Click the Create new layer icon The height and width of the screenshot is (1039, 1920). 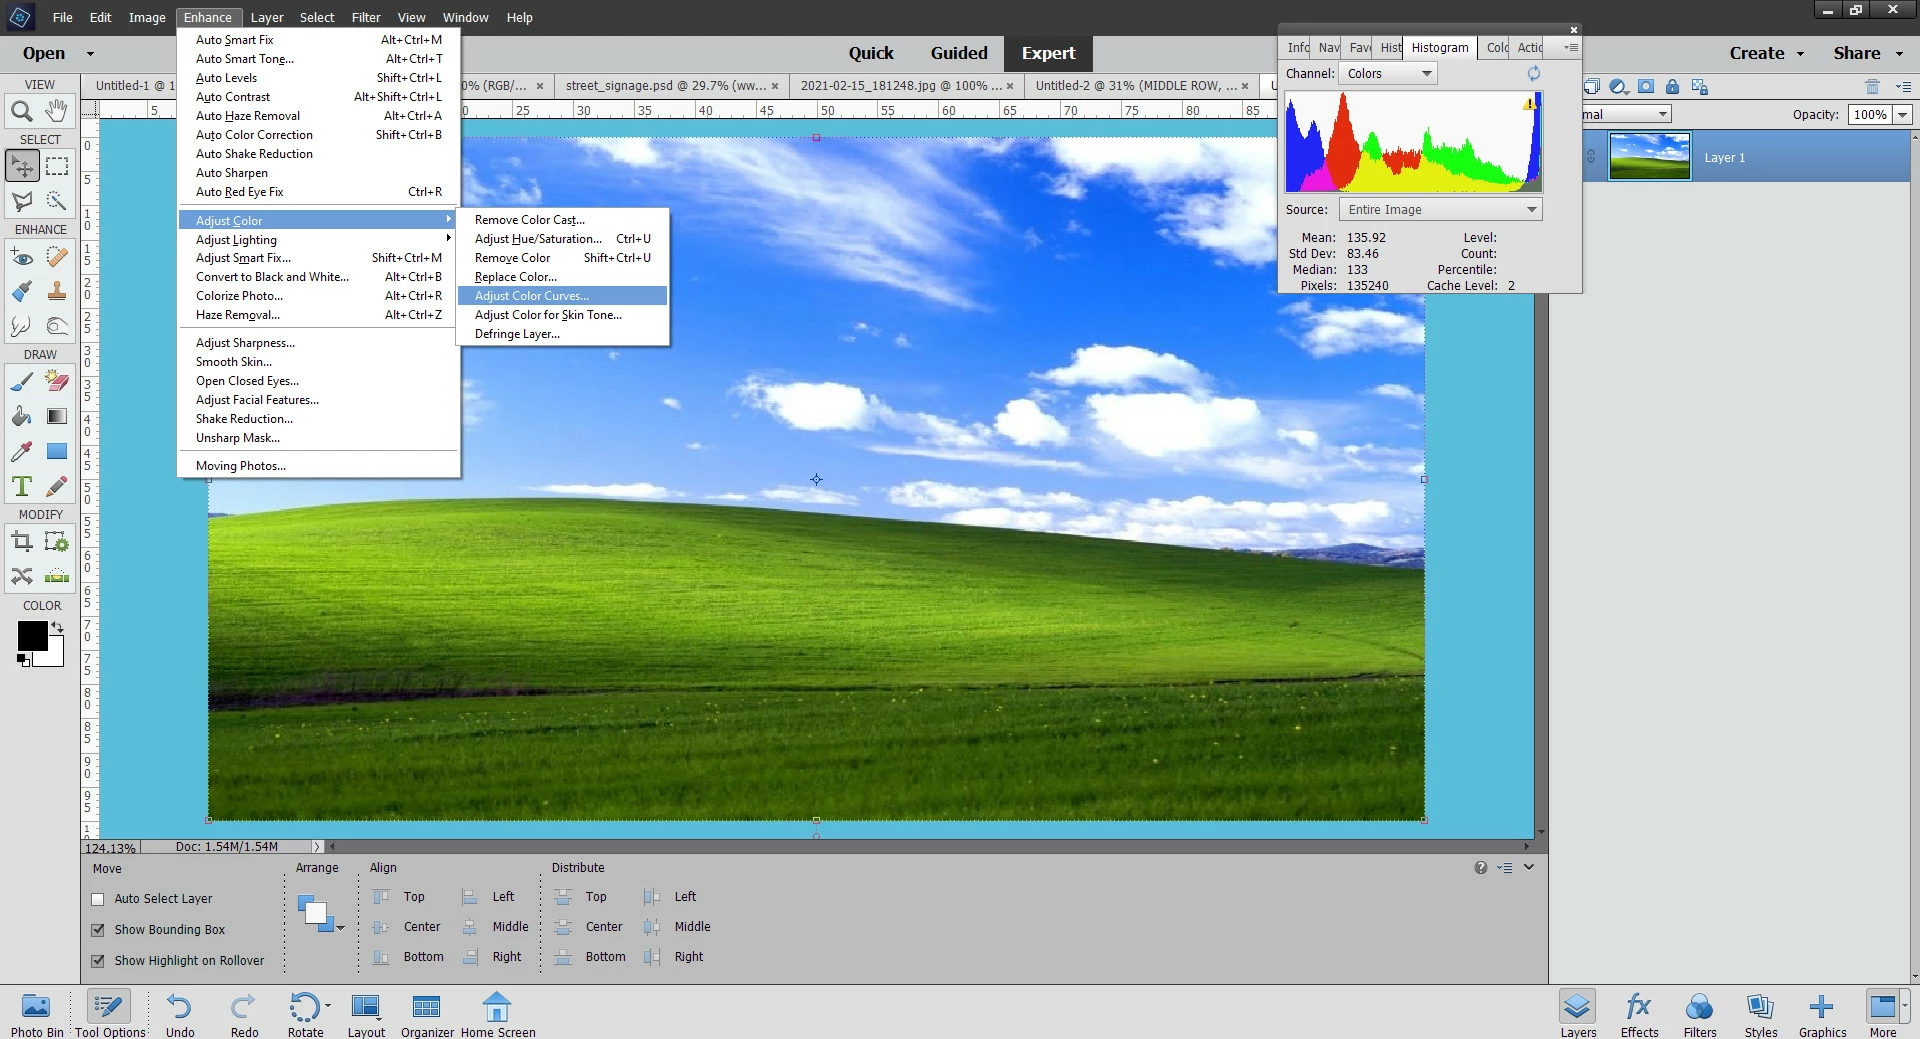(1592, 87)
